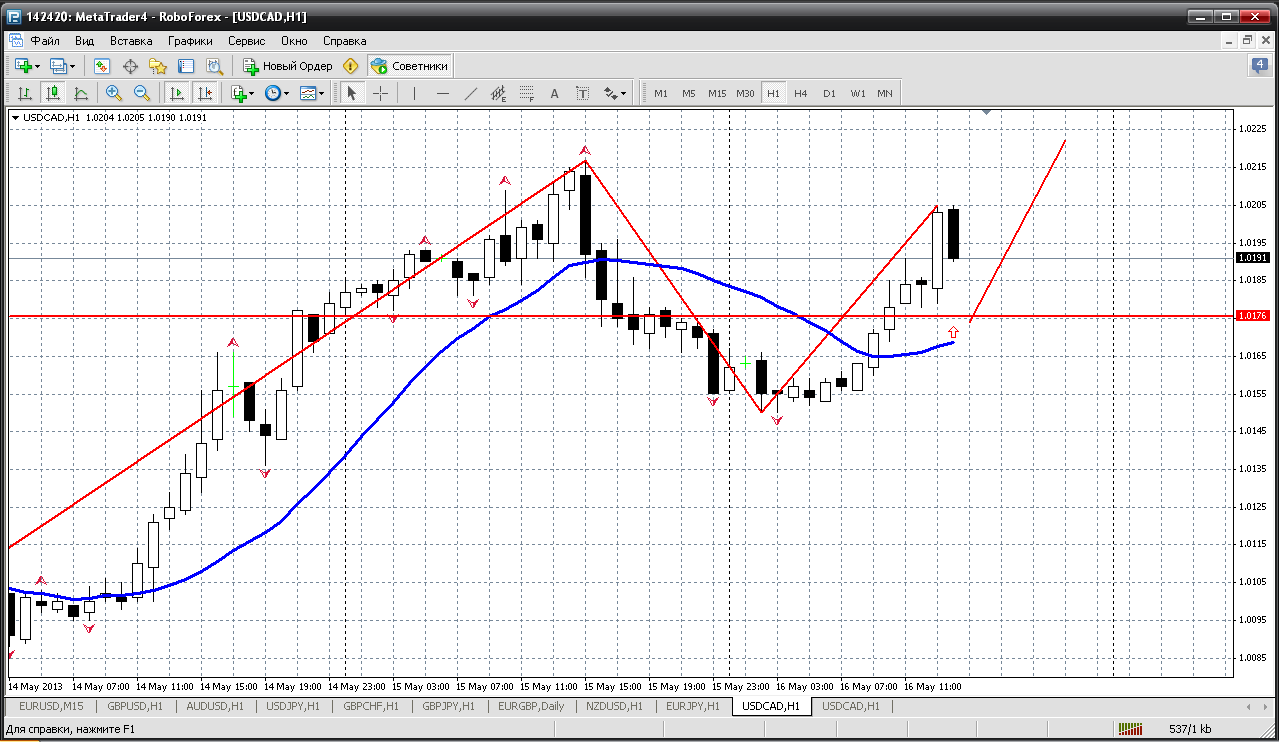
Task: Pick the vertical line drawing tool
Action: point(414,93)
